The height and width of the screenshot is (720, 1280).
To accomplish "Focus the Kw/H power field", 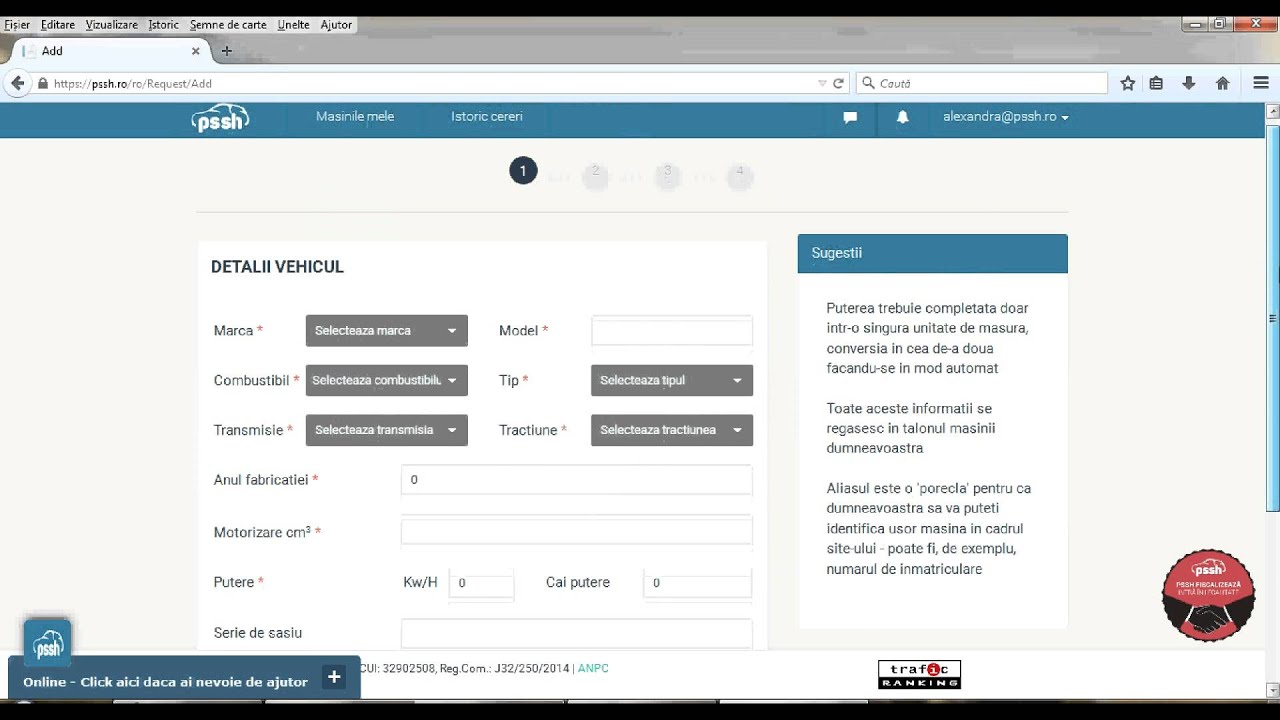I will (481, 583).
